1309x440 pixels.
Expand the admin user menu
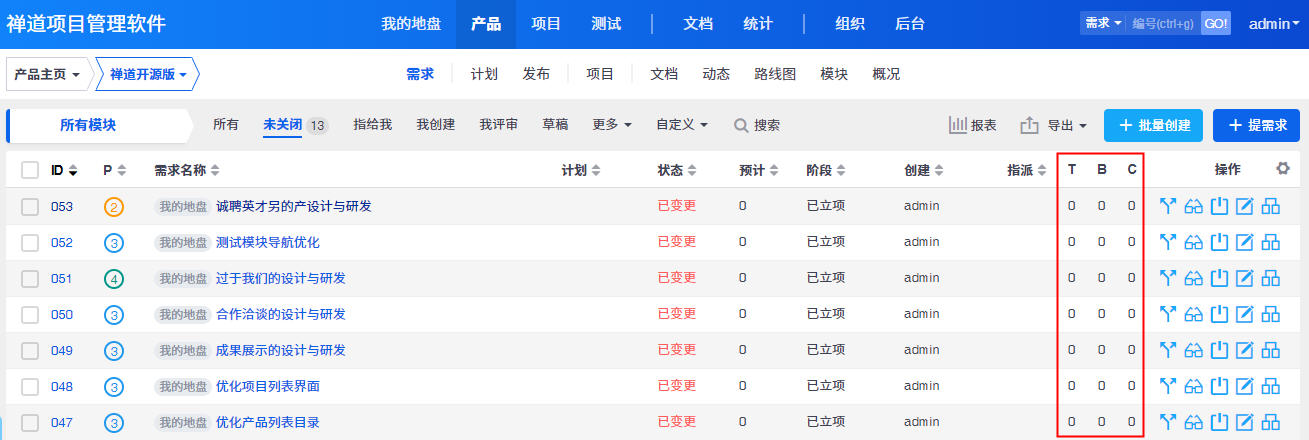tap(1273, 24)
